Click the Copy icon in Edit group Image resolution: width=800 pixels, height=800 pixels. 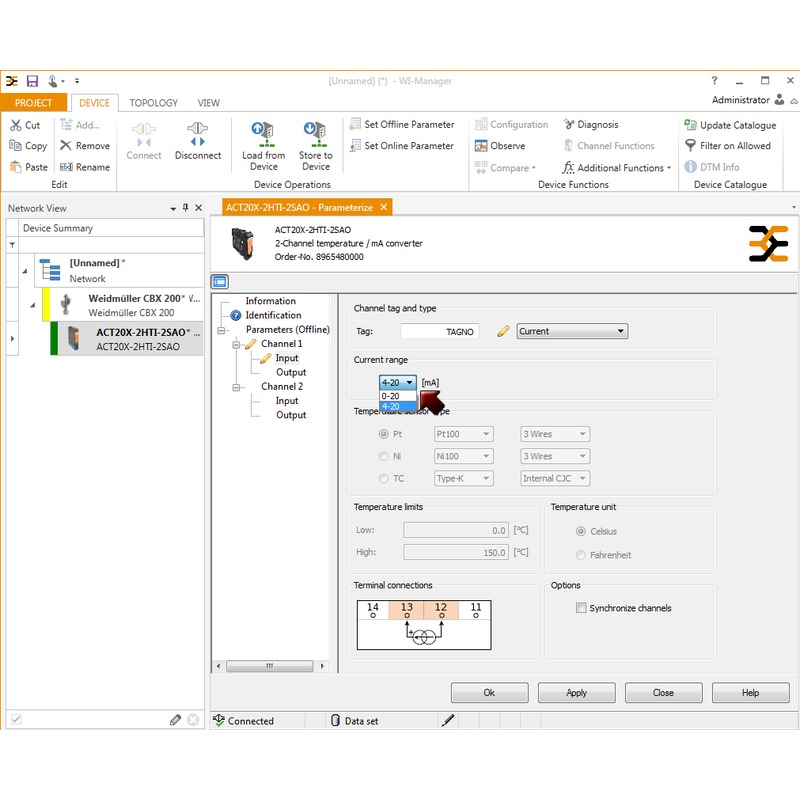point(15,145)
